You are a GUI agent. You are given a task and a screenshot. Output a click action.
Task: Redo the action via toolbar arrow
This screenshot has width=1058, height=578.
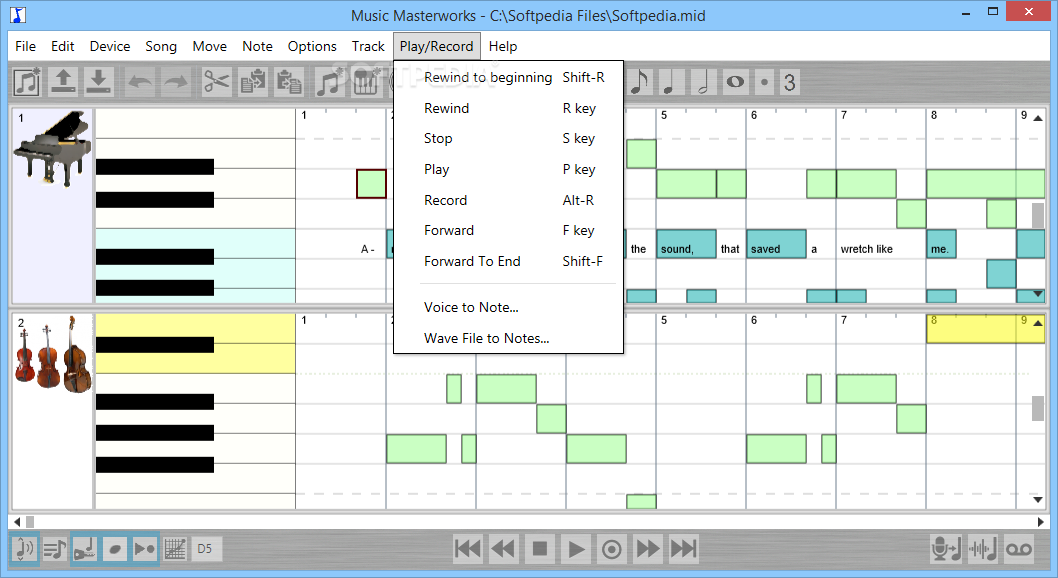coord(176,82)
